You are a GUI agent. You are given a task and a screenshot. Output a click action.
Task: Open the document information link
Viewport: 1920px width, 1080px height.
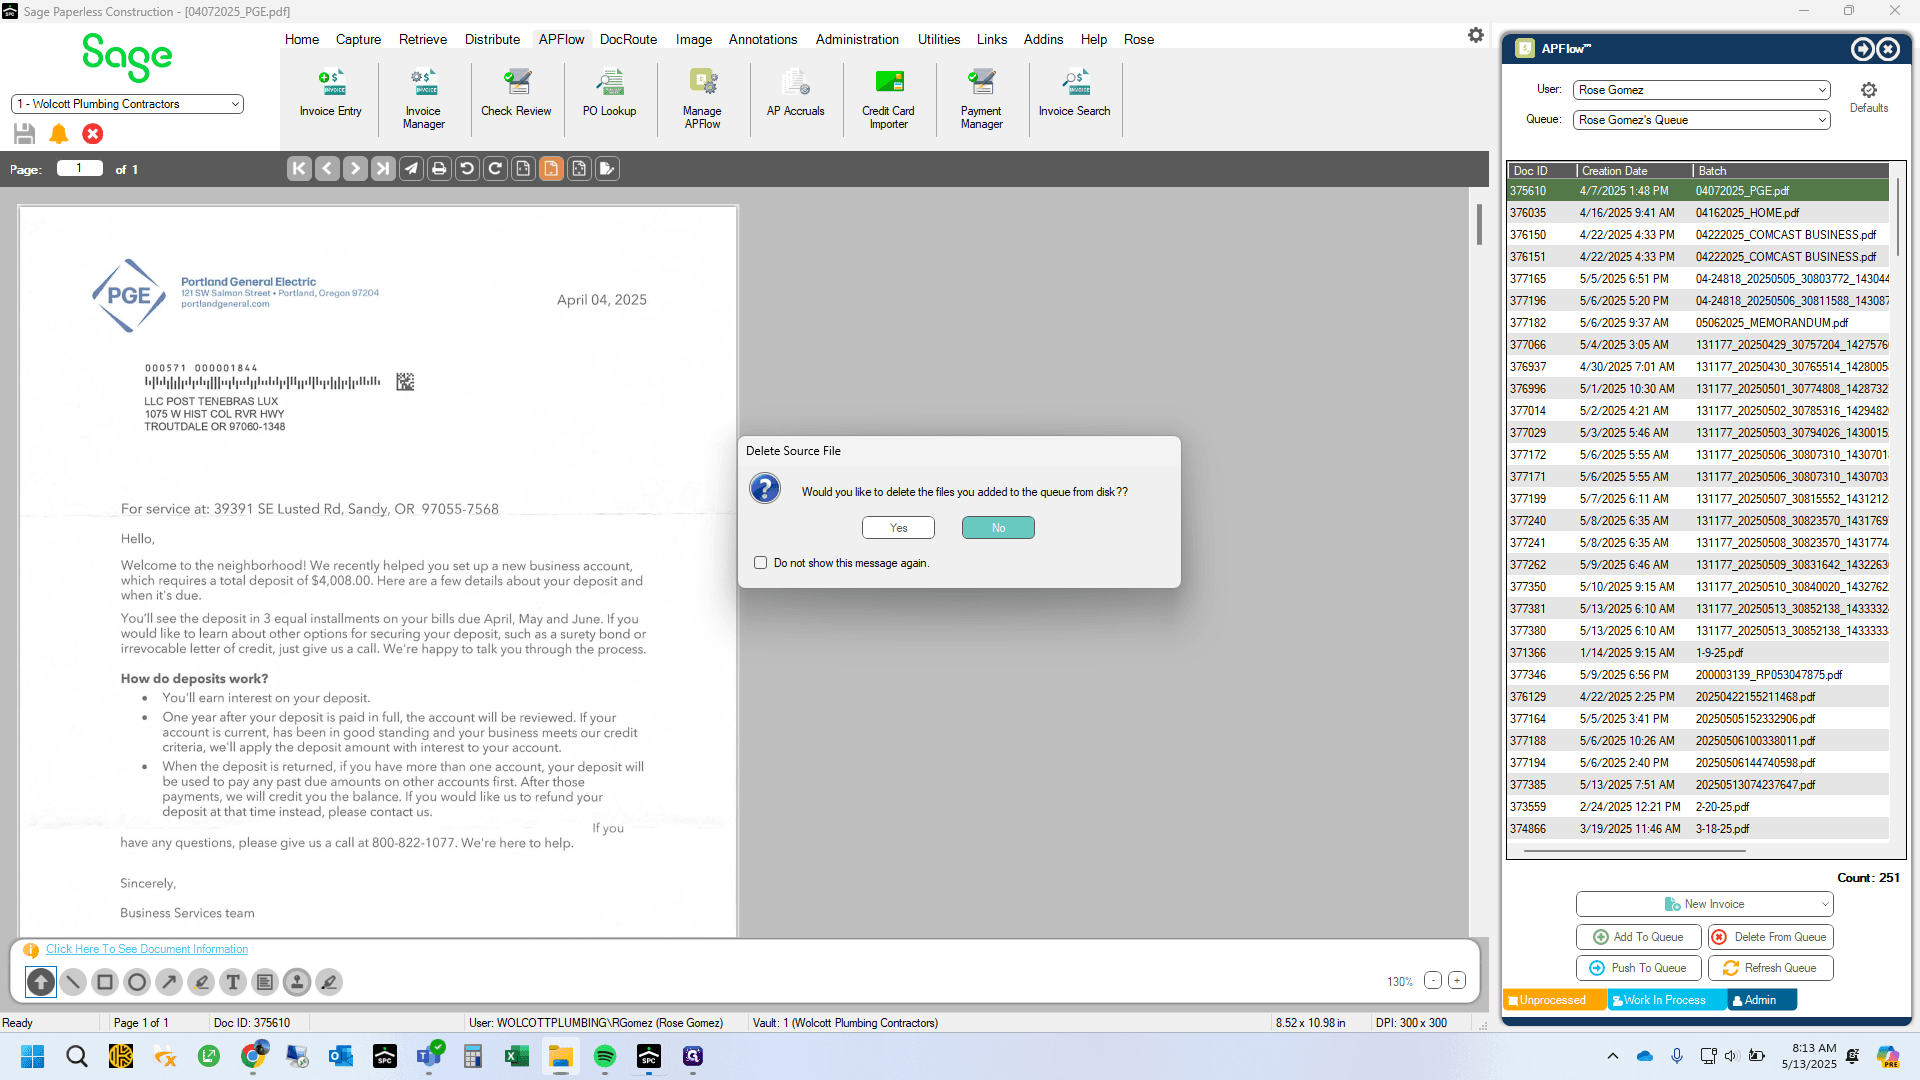(x=147, y=949)
